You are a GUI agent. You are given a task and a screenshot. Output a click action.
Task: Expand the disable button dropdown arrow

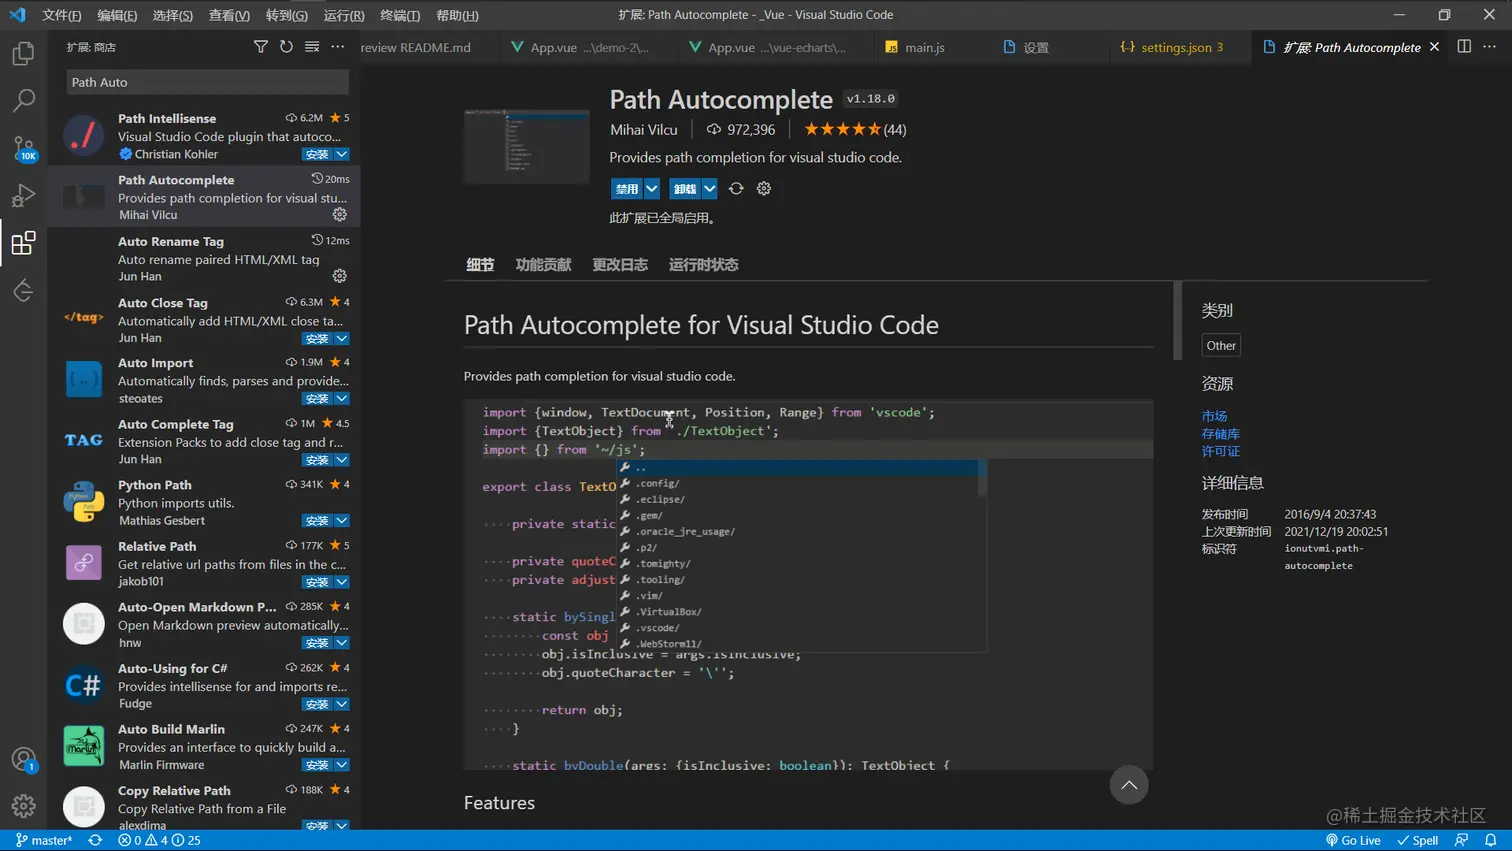[652, 189]
